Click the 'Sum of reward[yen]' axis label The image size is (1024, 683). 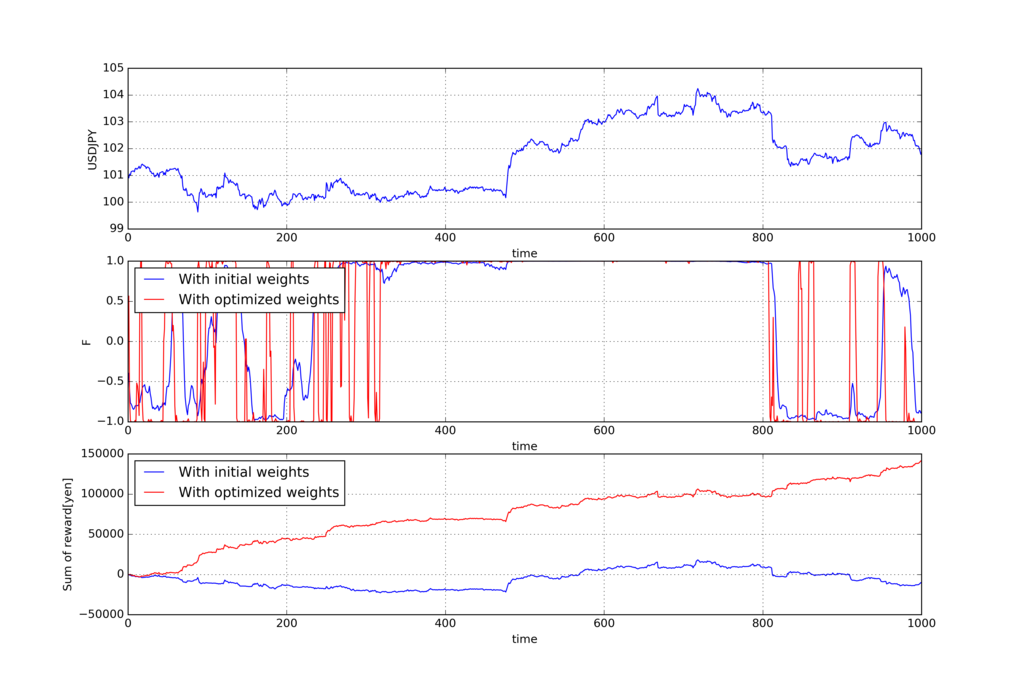(x=68, y=534)
